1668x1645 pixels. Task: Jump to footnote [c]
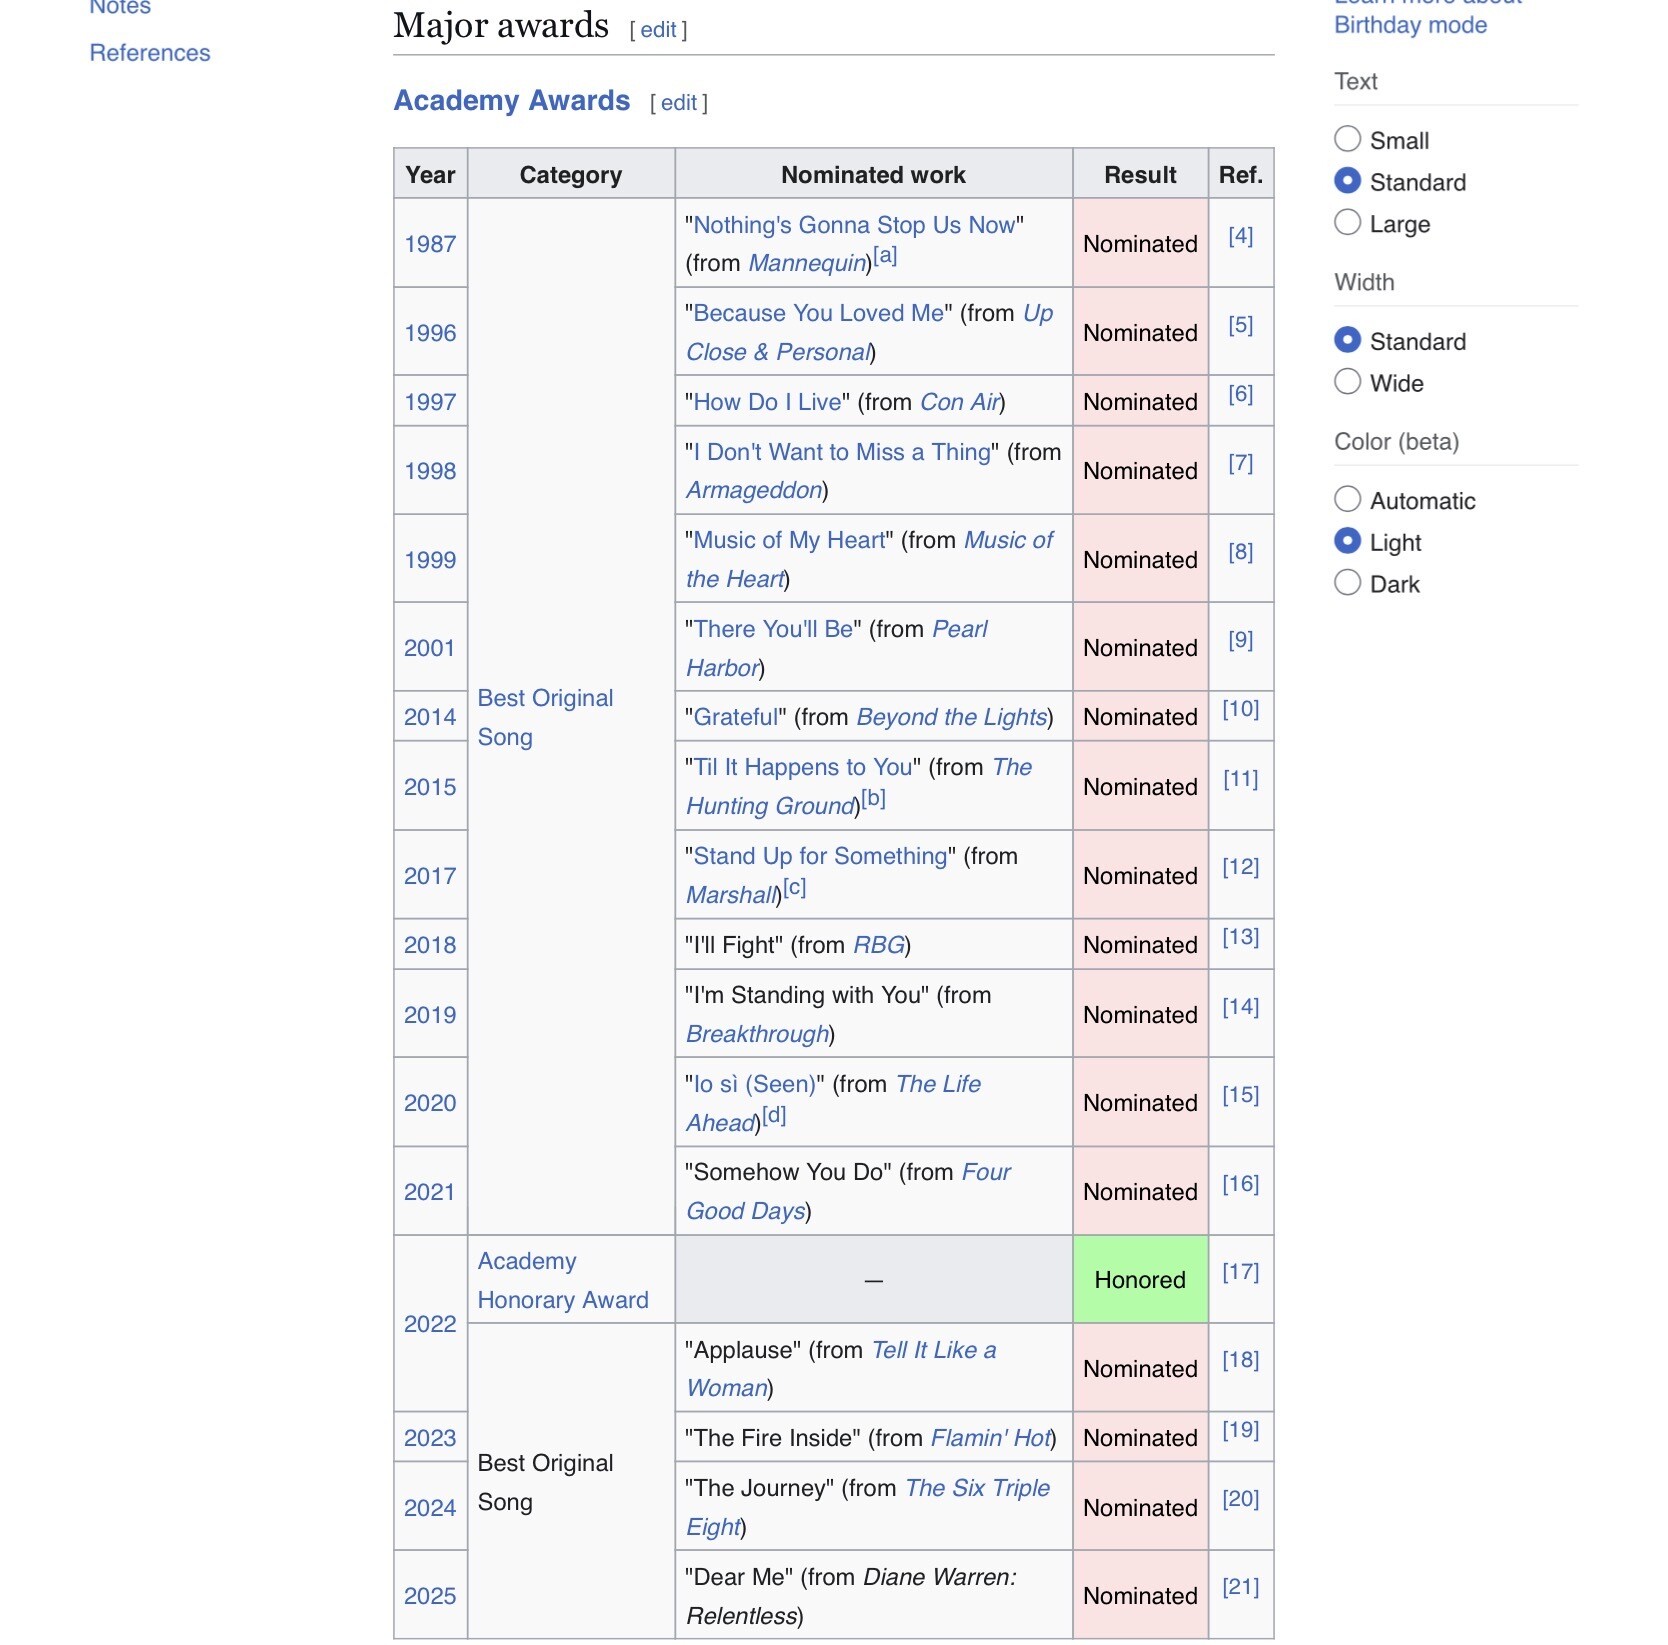[794, 887]
